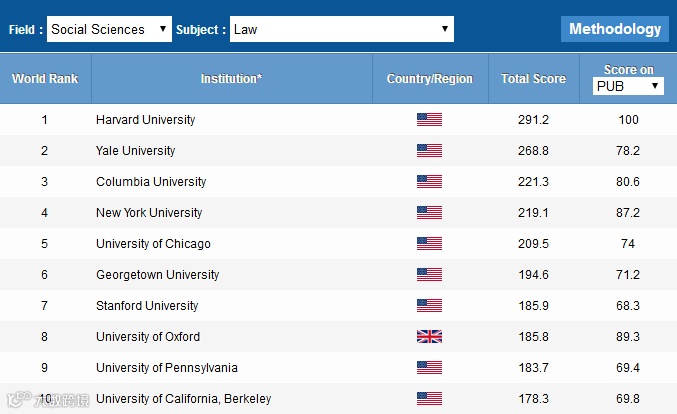Image resolution: width=677 pixels, height=414 pixels.
Task: Click the flag in the Stanford University row
Action: [x=429, y=306]
